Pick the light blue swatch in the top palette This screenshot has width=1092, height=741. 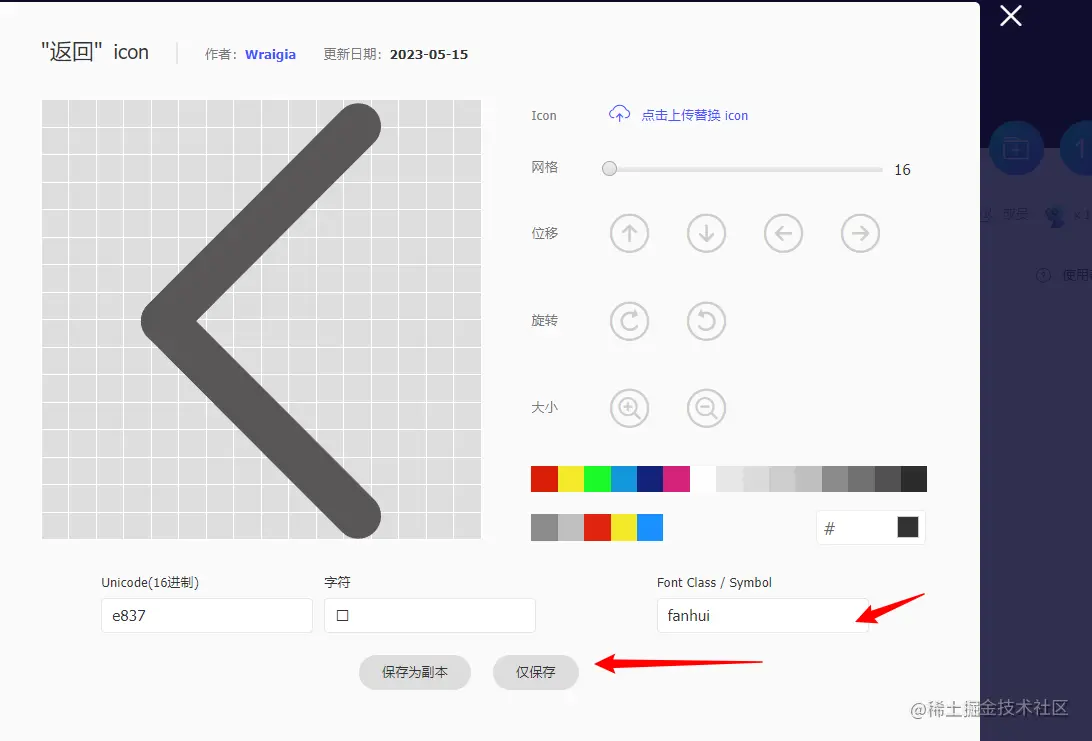623,479
